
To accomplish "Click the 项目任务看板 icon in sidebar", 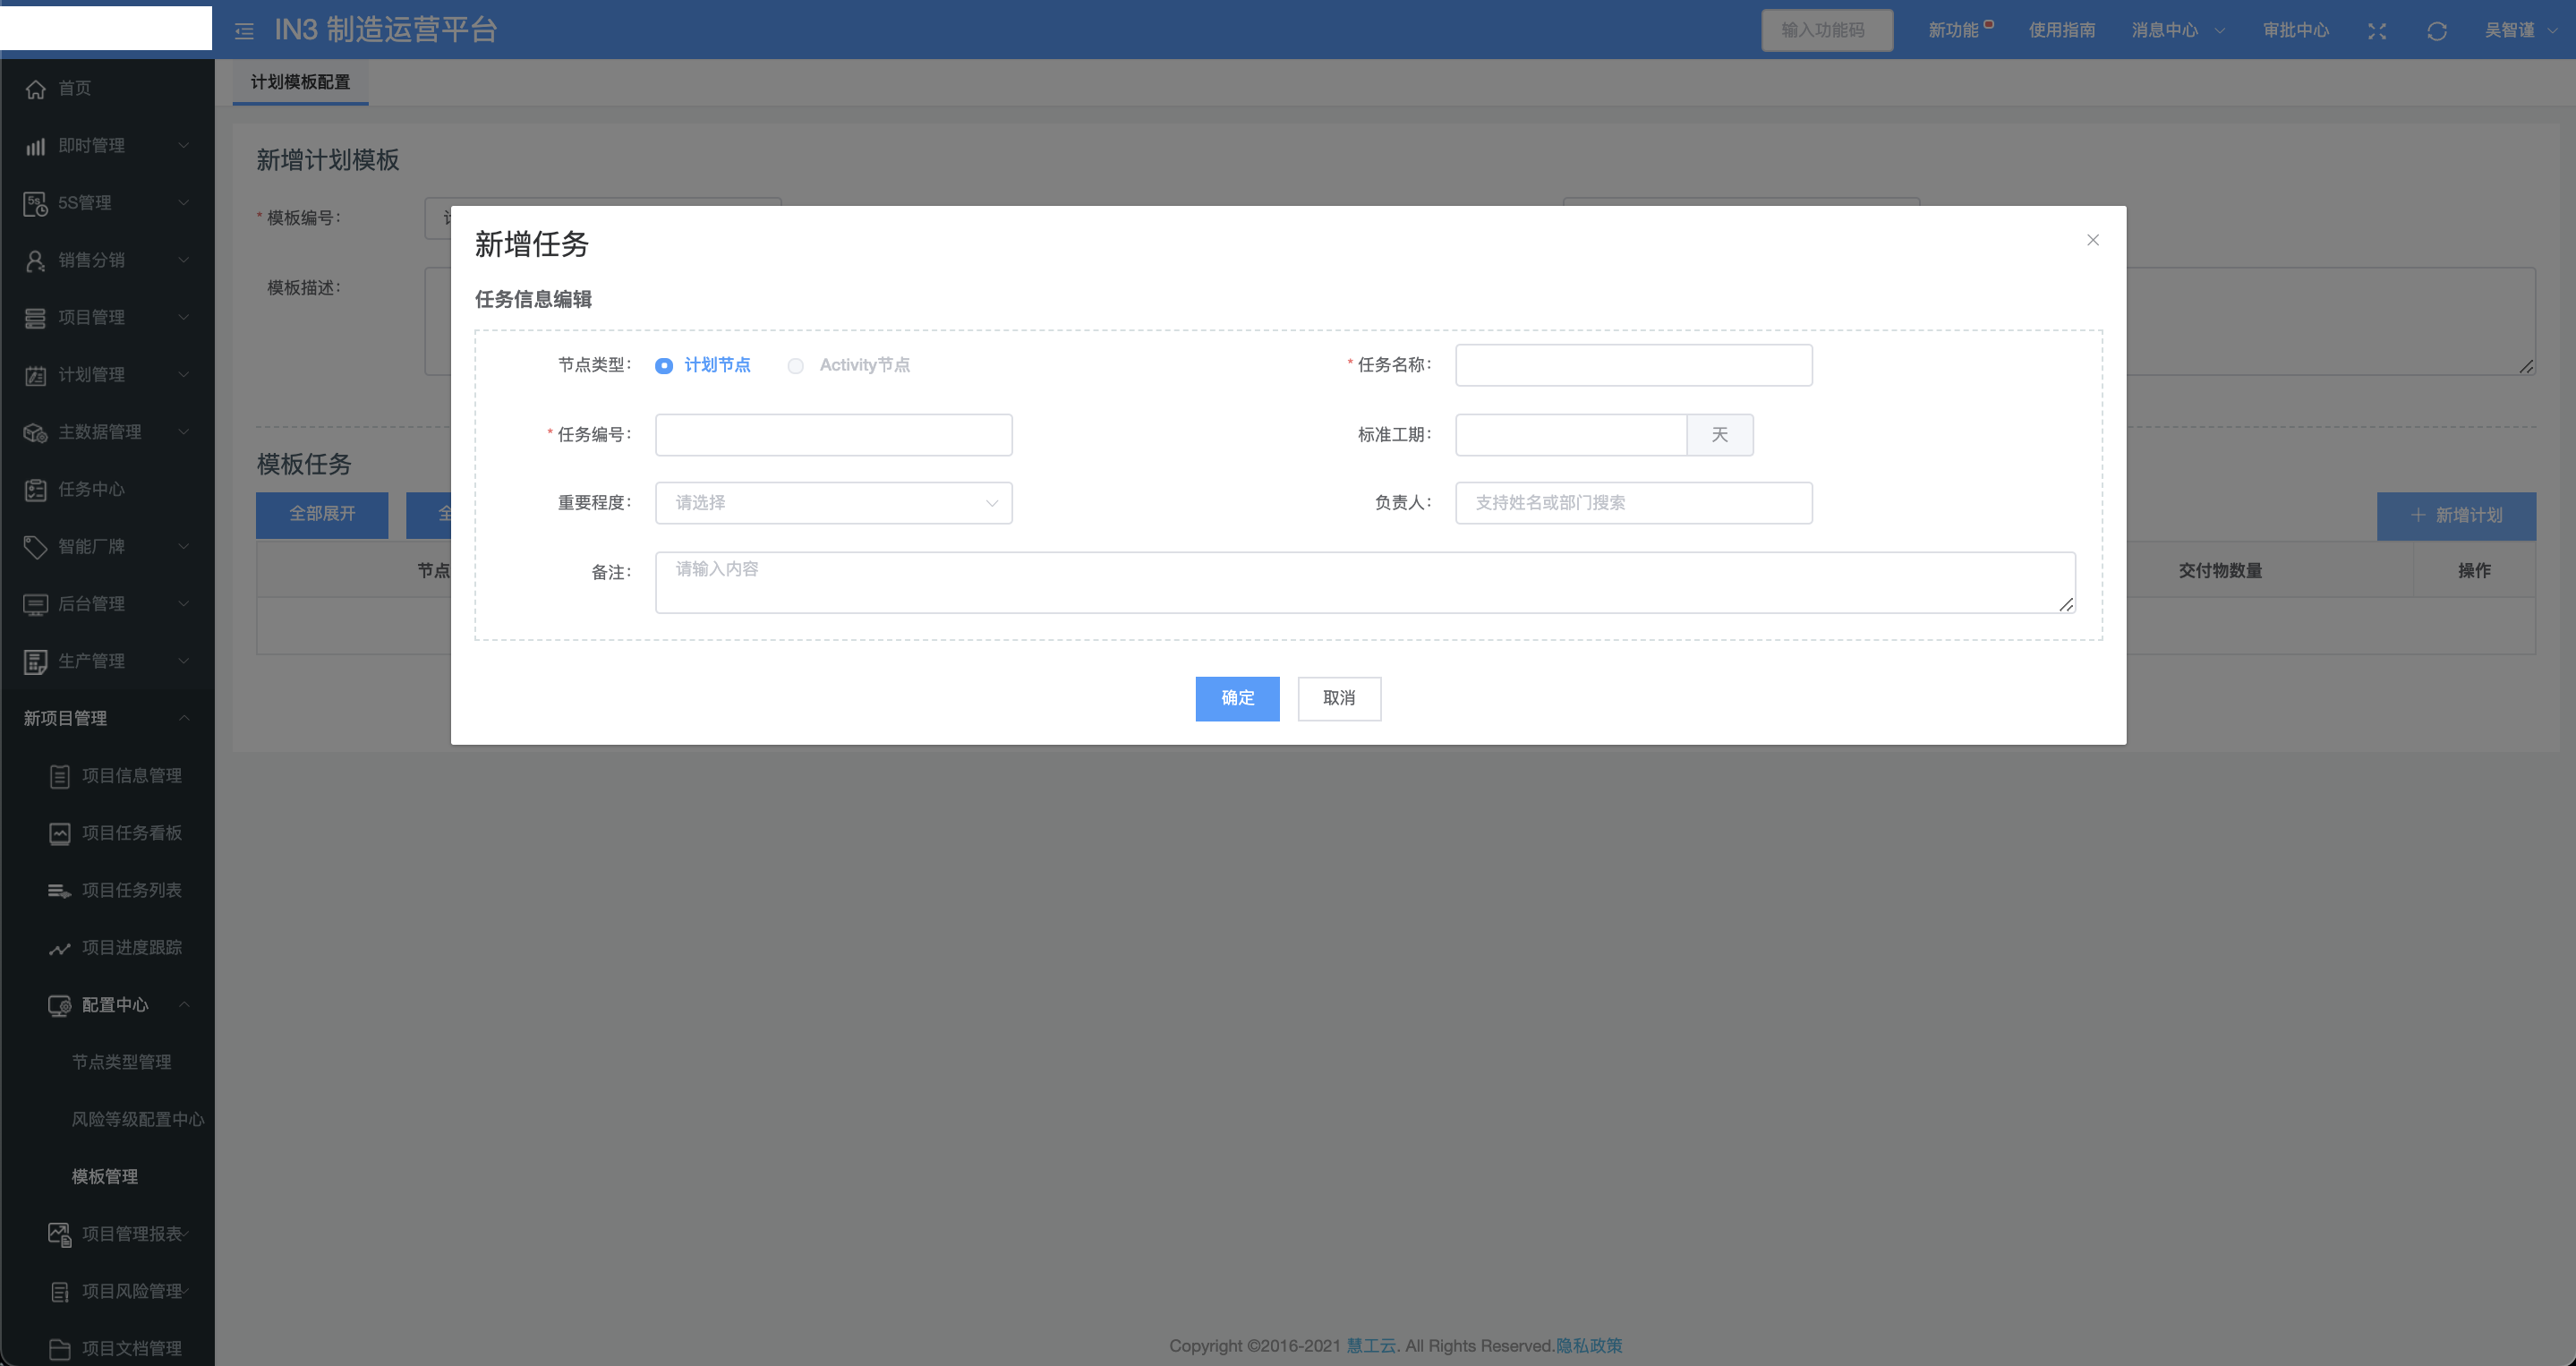I will click(x=60, y=833).
